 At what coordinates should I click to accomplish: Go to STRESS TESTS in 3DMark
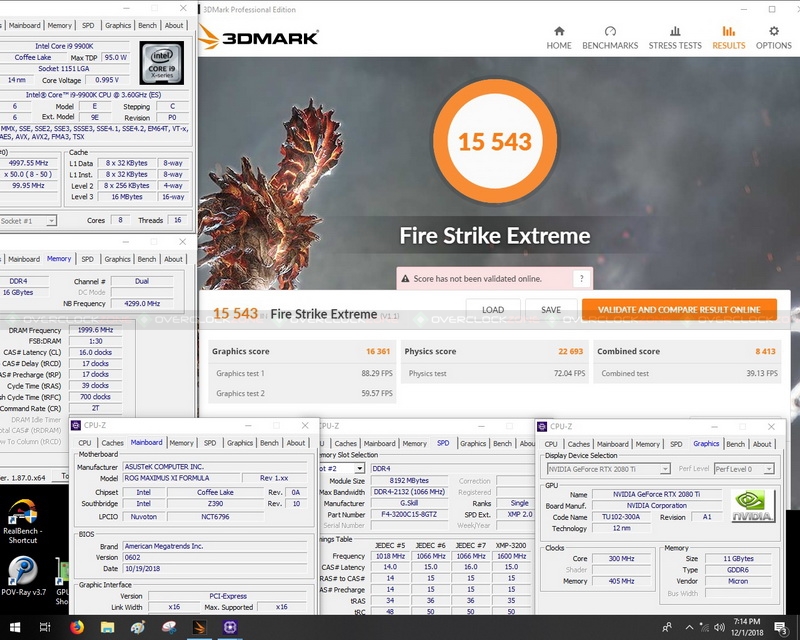pyautogui.click(x=674, y=38)
